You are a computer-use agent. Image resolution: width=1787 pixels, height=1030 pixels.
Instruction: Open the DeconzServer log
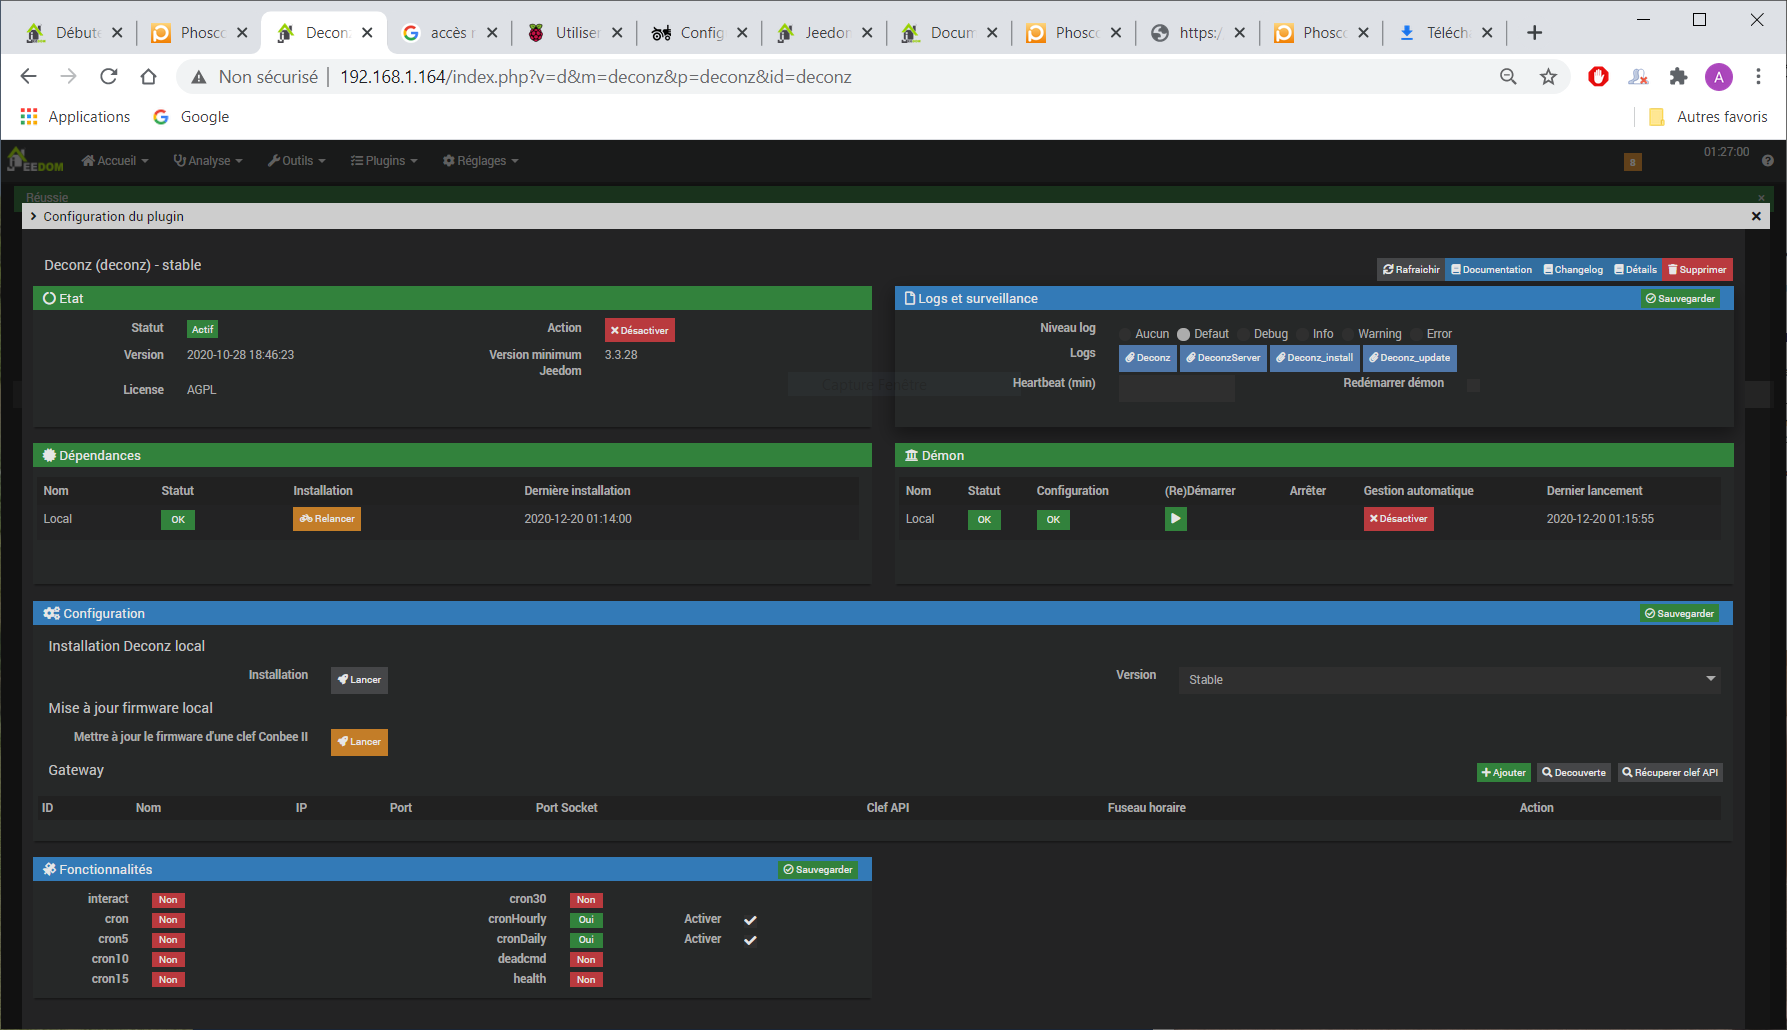coord(1223,358)
